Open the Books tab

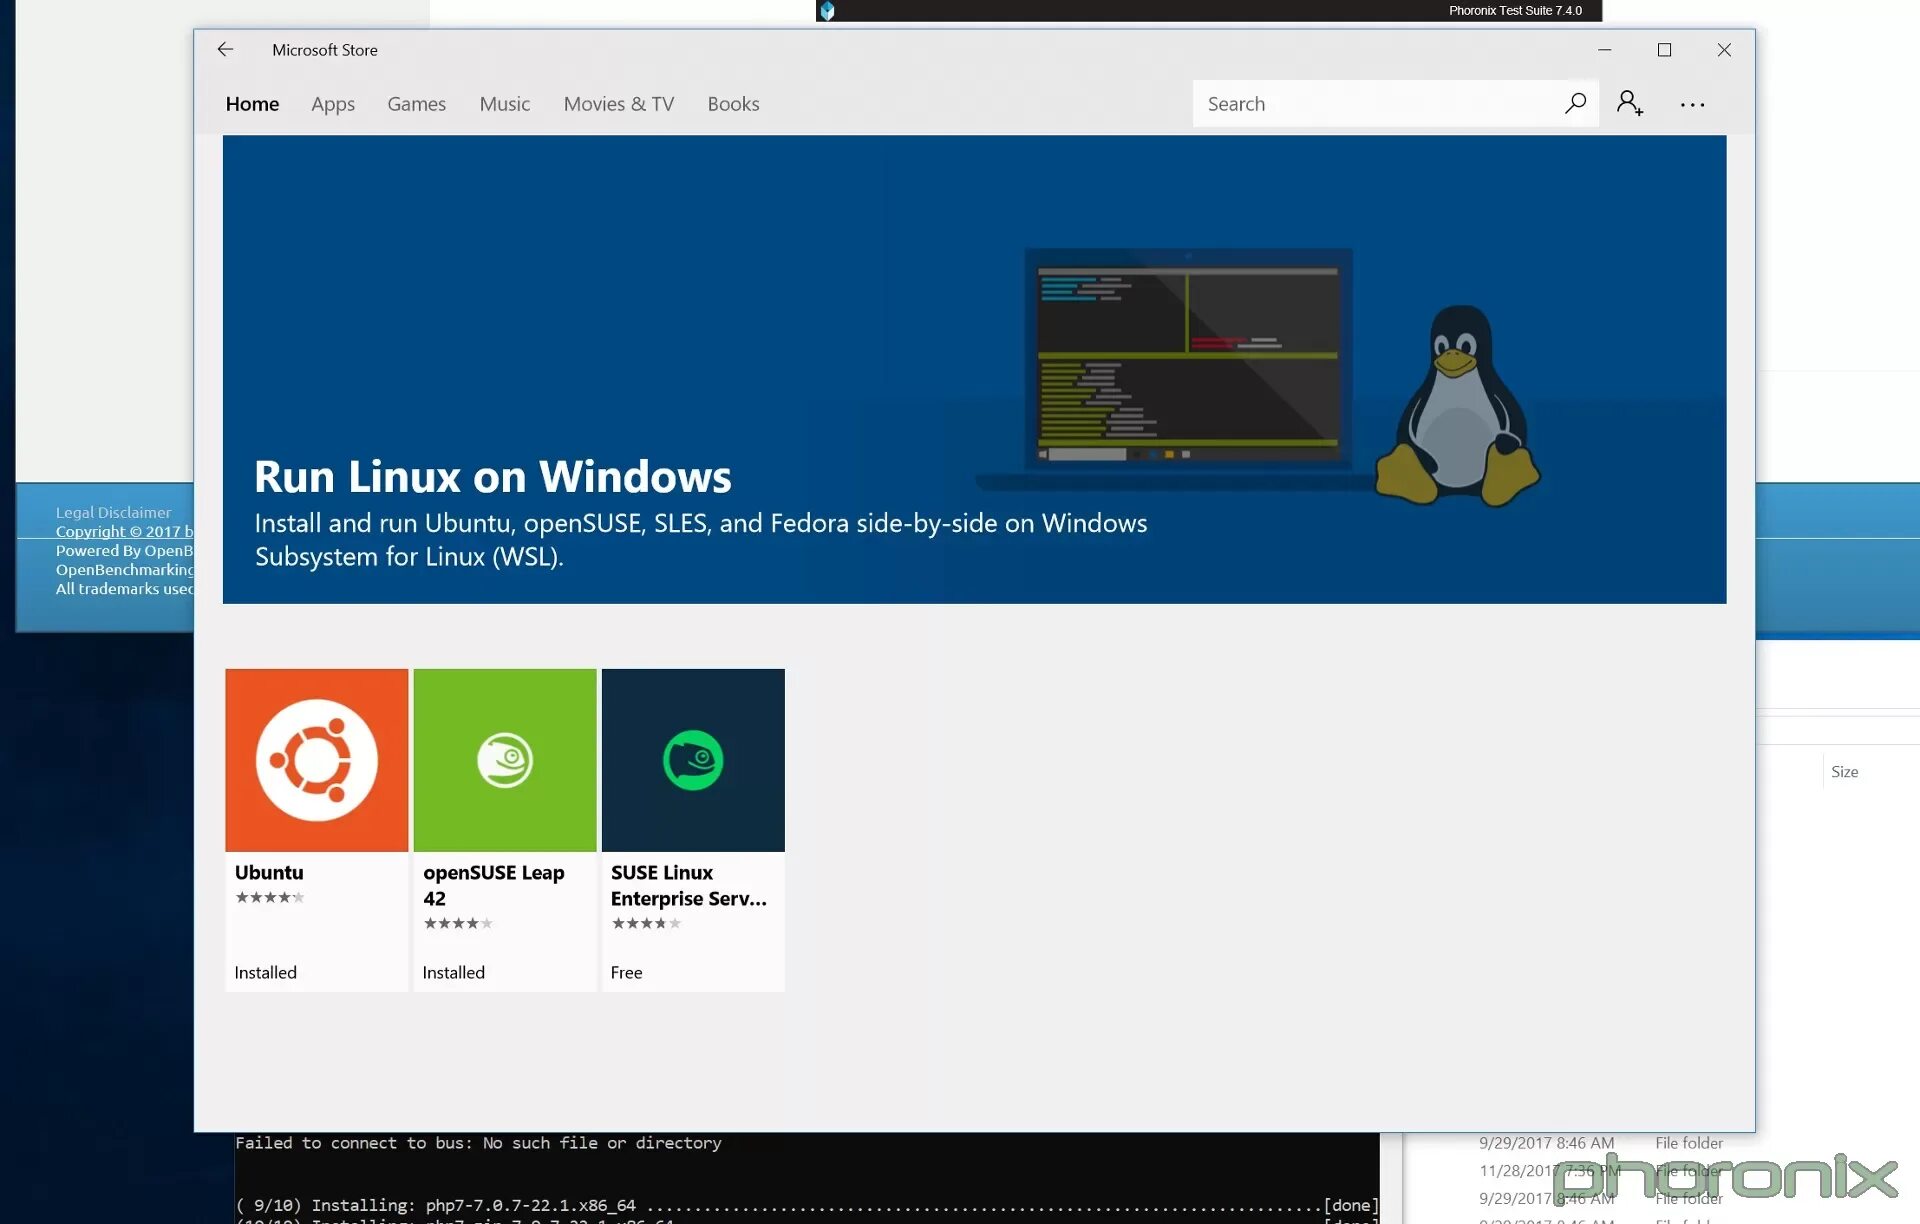point(733,104)
